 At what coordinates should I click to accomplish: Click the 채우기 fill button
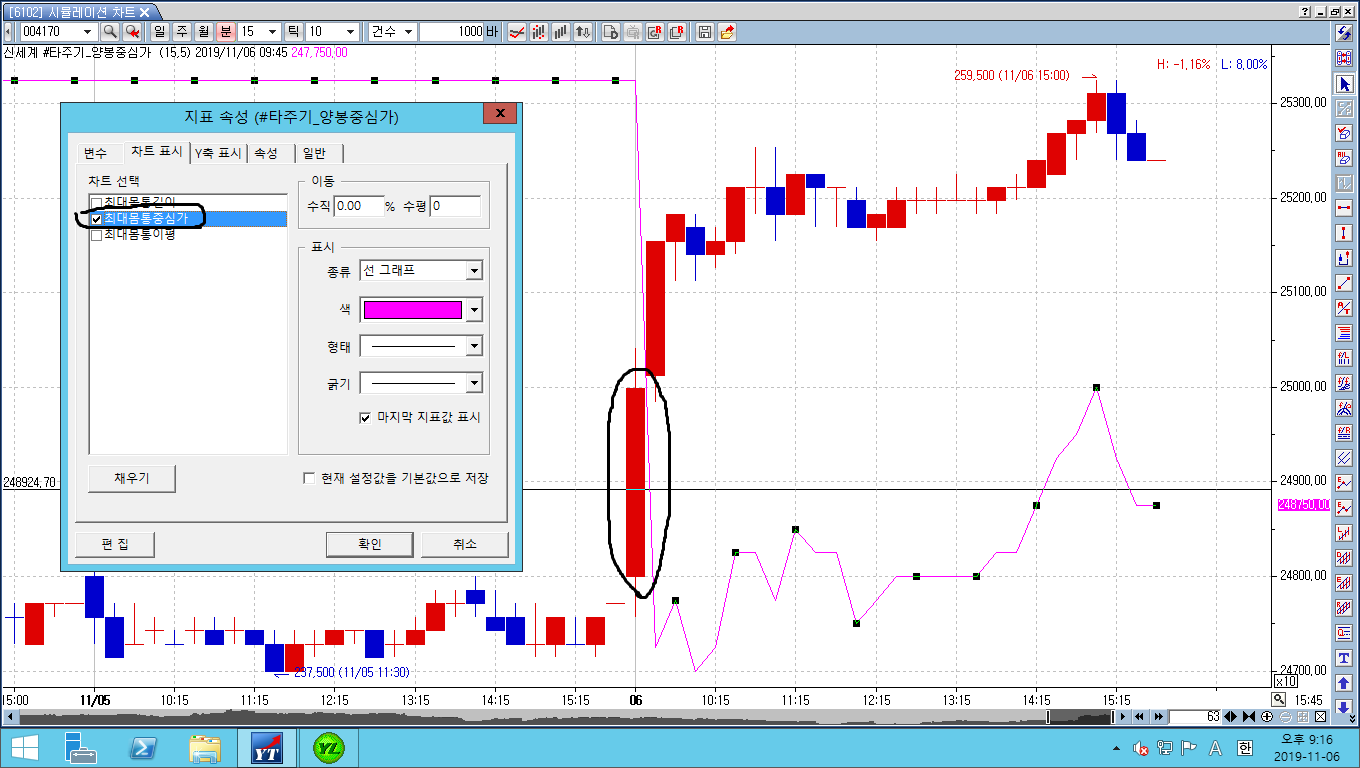(x=132, y=478)
